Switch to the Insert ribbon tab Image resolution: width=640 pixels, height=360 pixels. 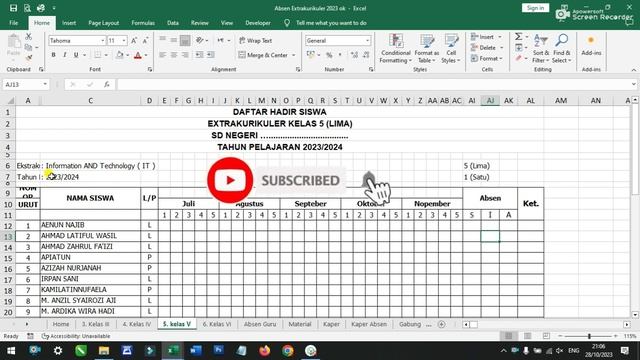[x=69, y=23]
